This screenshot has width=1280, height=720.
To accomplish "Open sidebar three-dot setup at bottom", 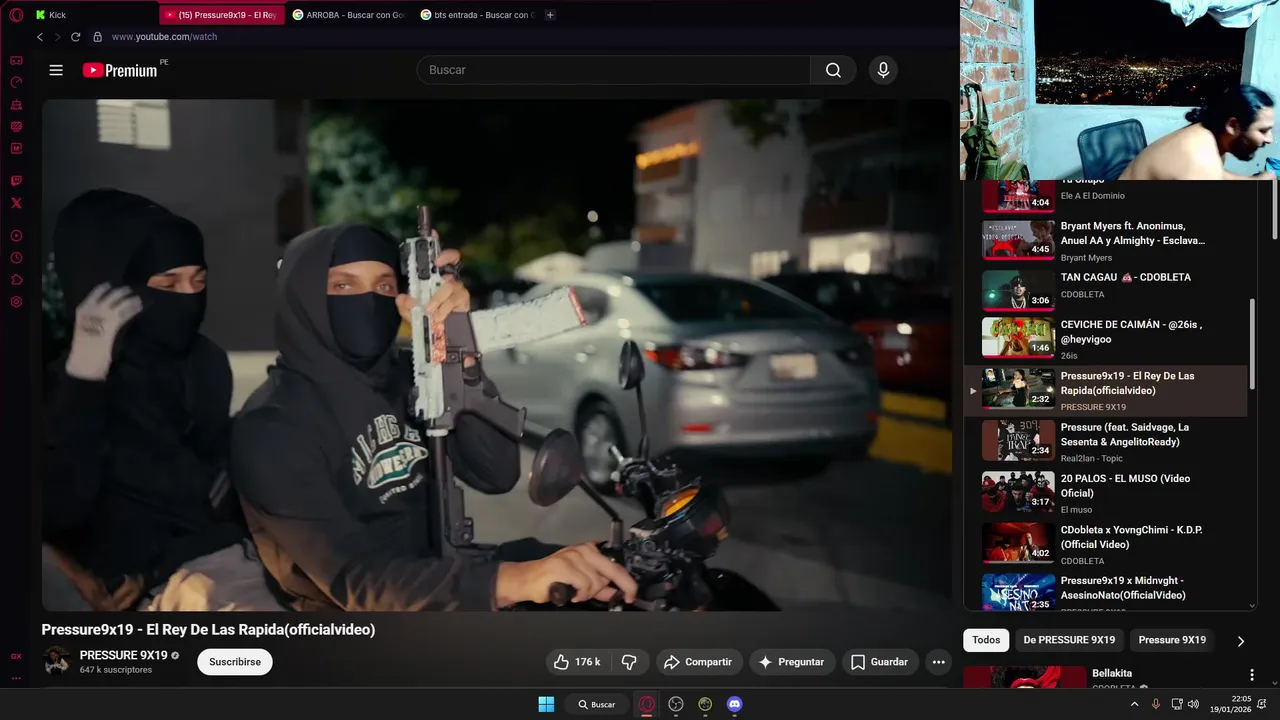I will pyautogui.click(x=16, y=678).
